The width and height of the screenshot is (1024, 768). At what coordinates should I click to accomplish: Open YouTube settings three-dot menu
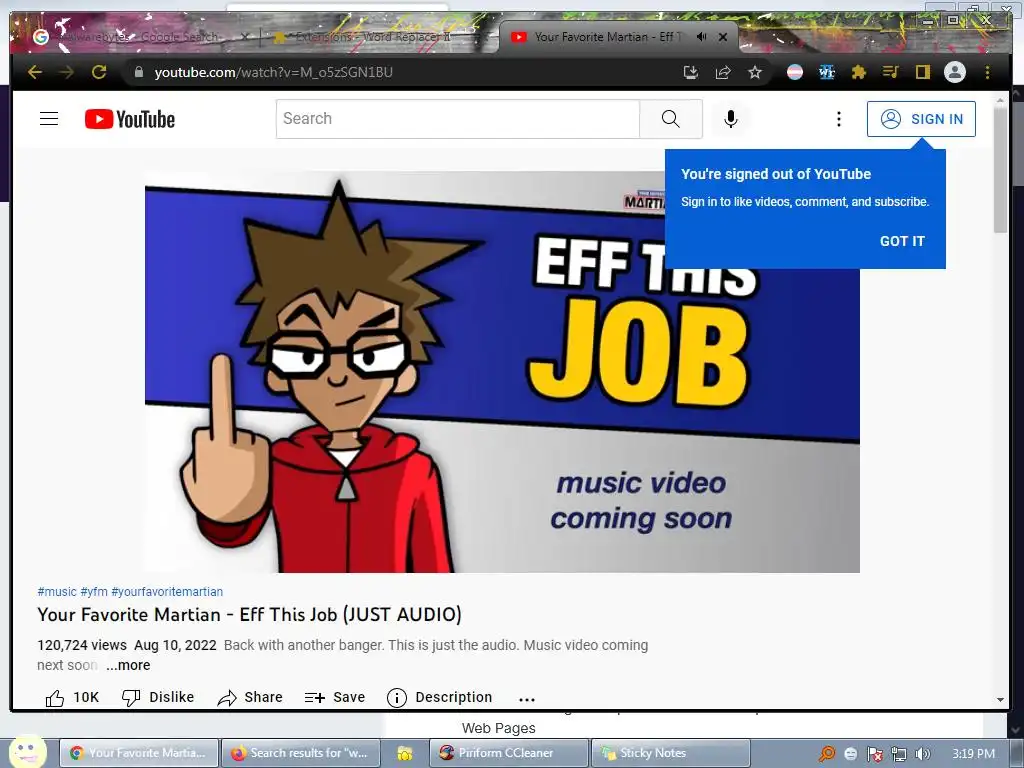(839, 119)
